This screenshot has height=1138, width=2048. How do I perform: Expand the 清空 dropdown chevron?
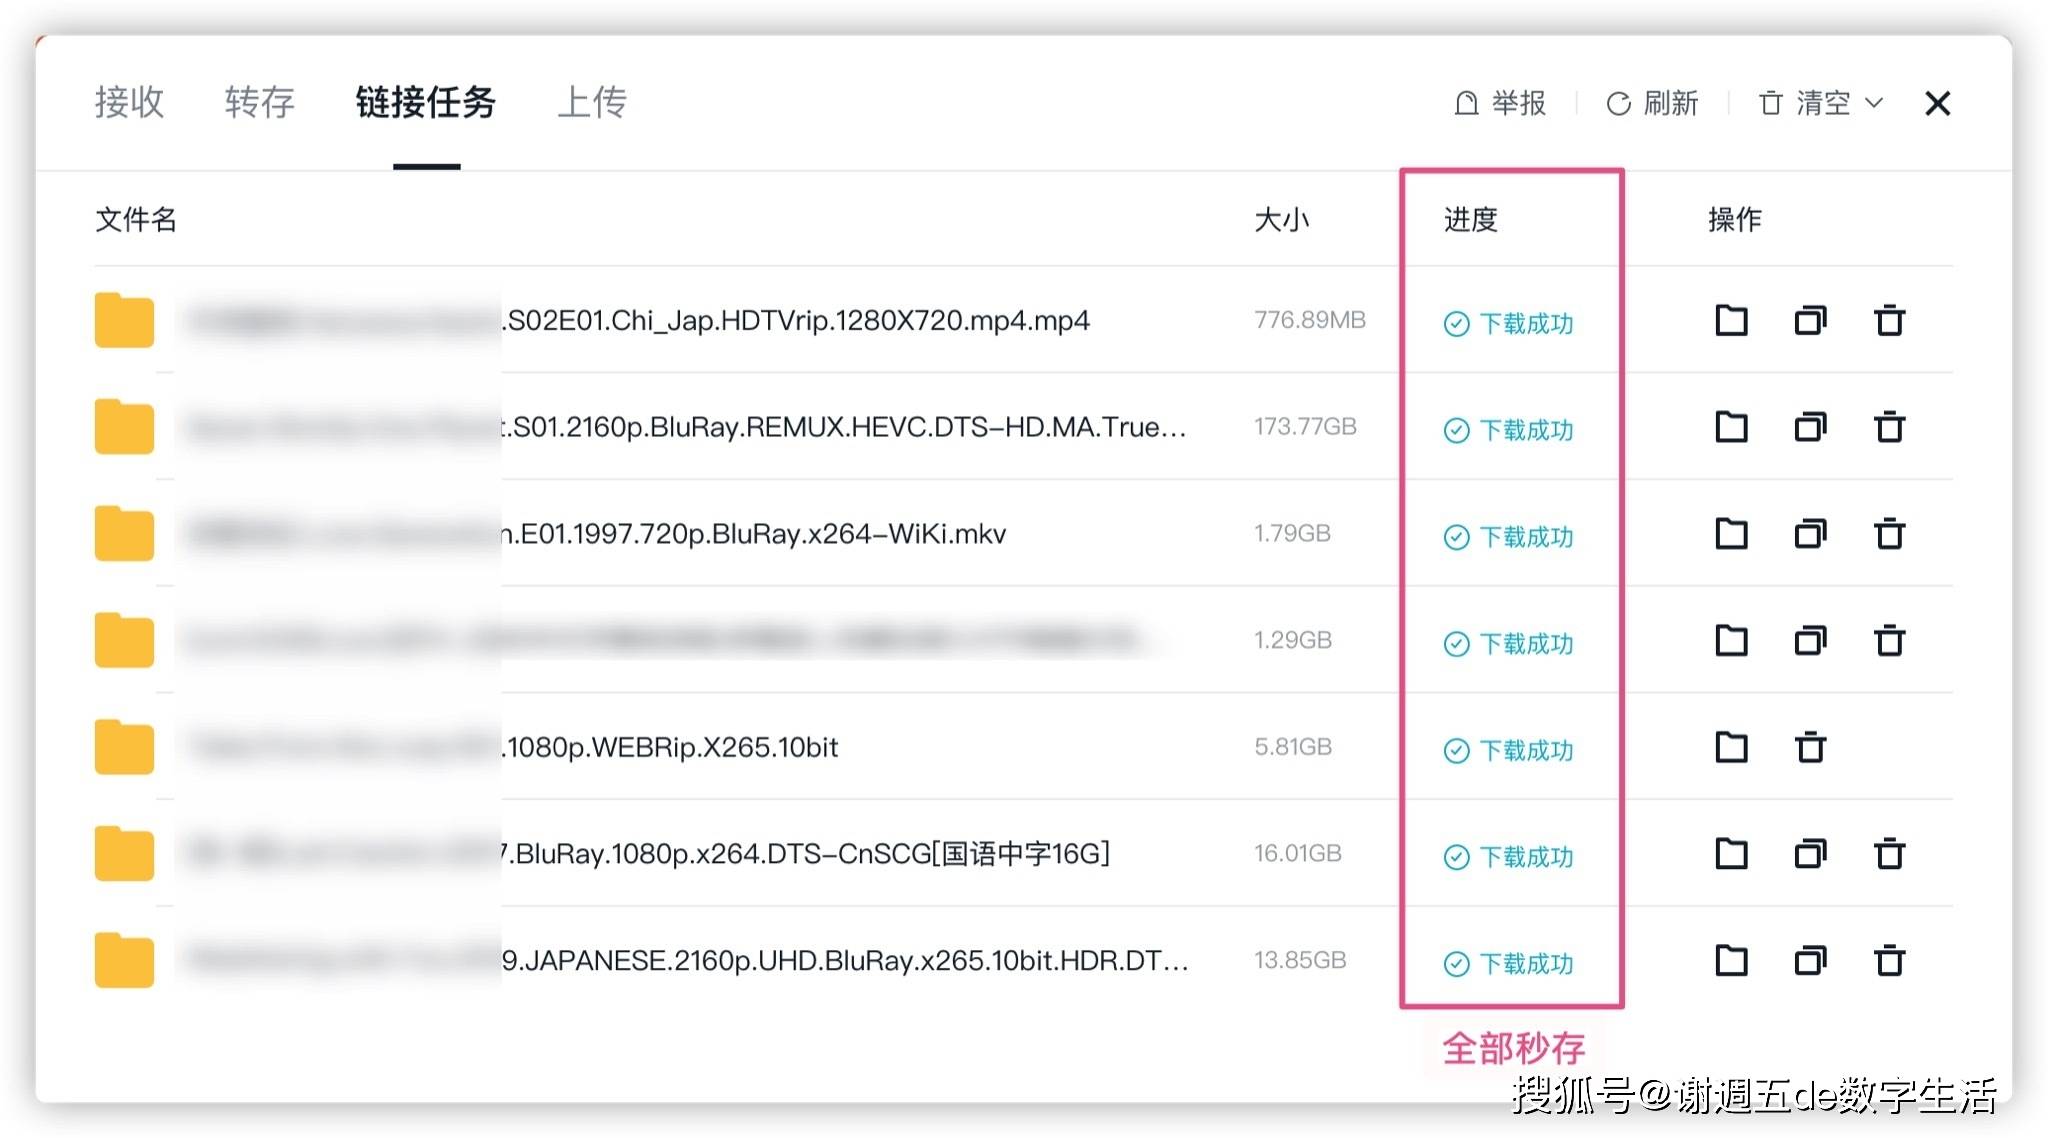click(x=1875, y=103)
